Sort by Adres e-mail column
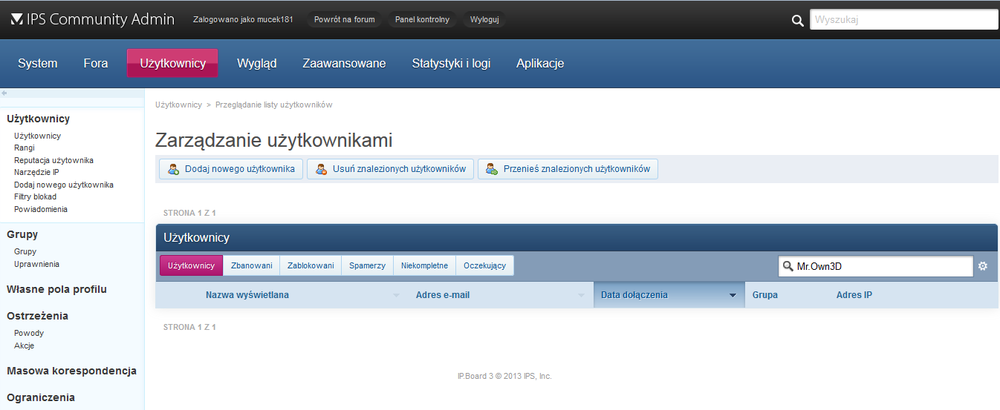Screen dimensions: 1000x410 [442, 295]
